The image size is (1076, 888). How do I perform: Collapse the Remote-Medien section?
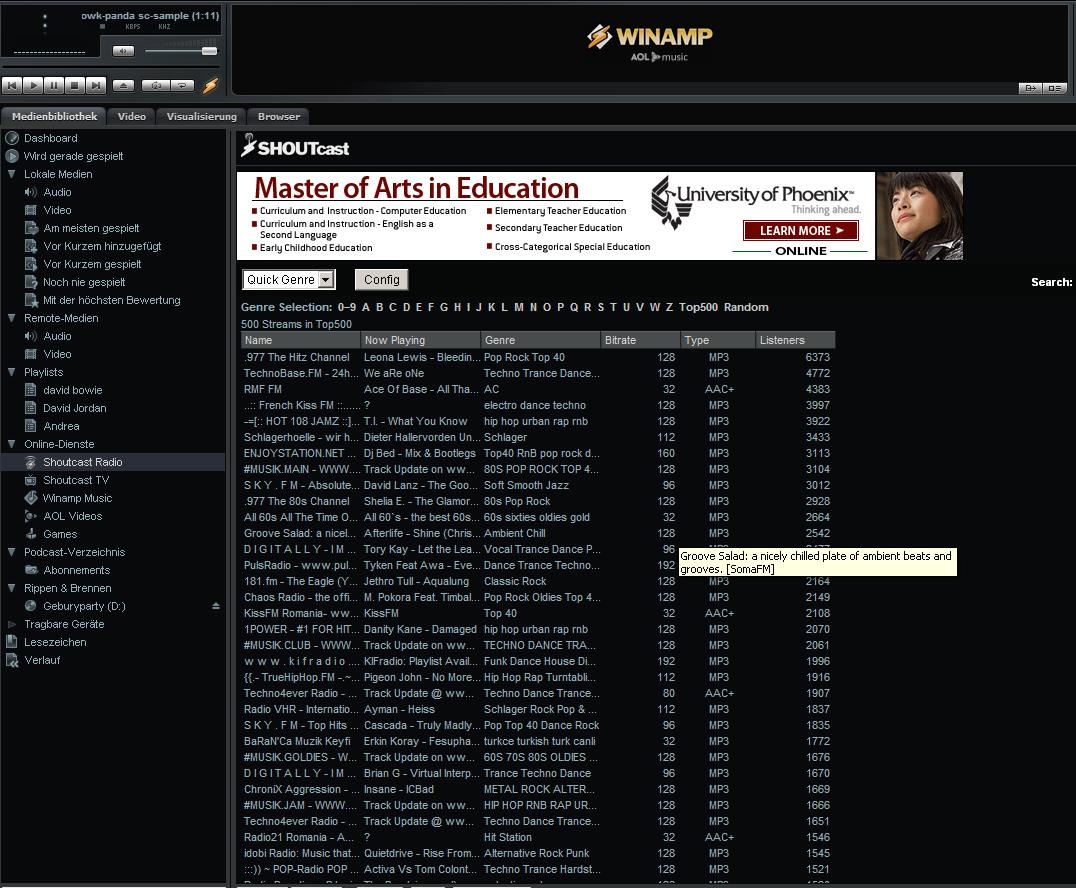tap(12, 318)
